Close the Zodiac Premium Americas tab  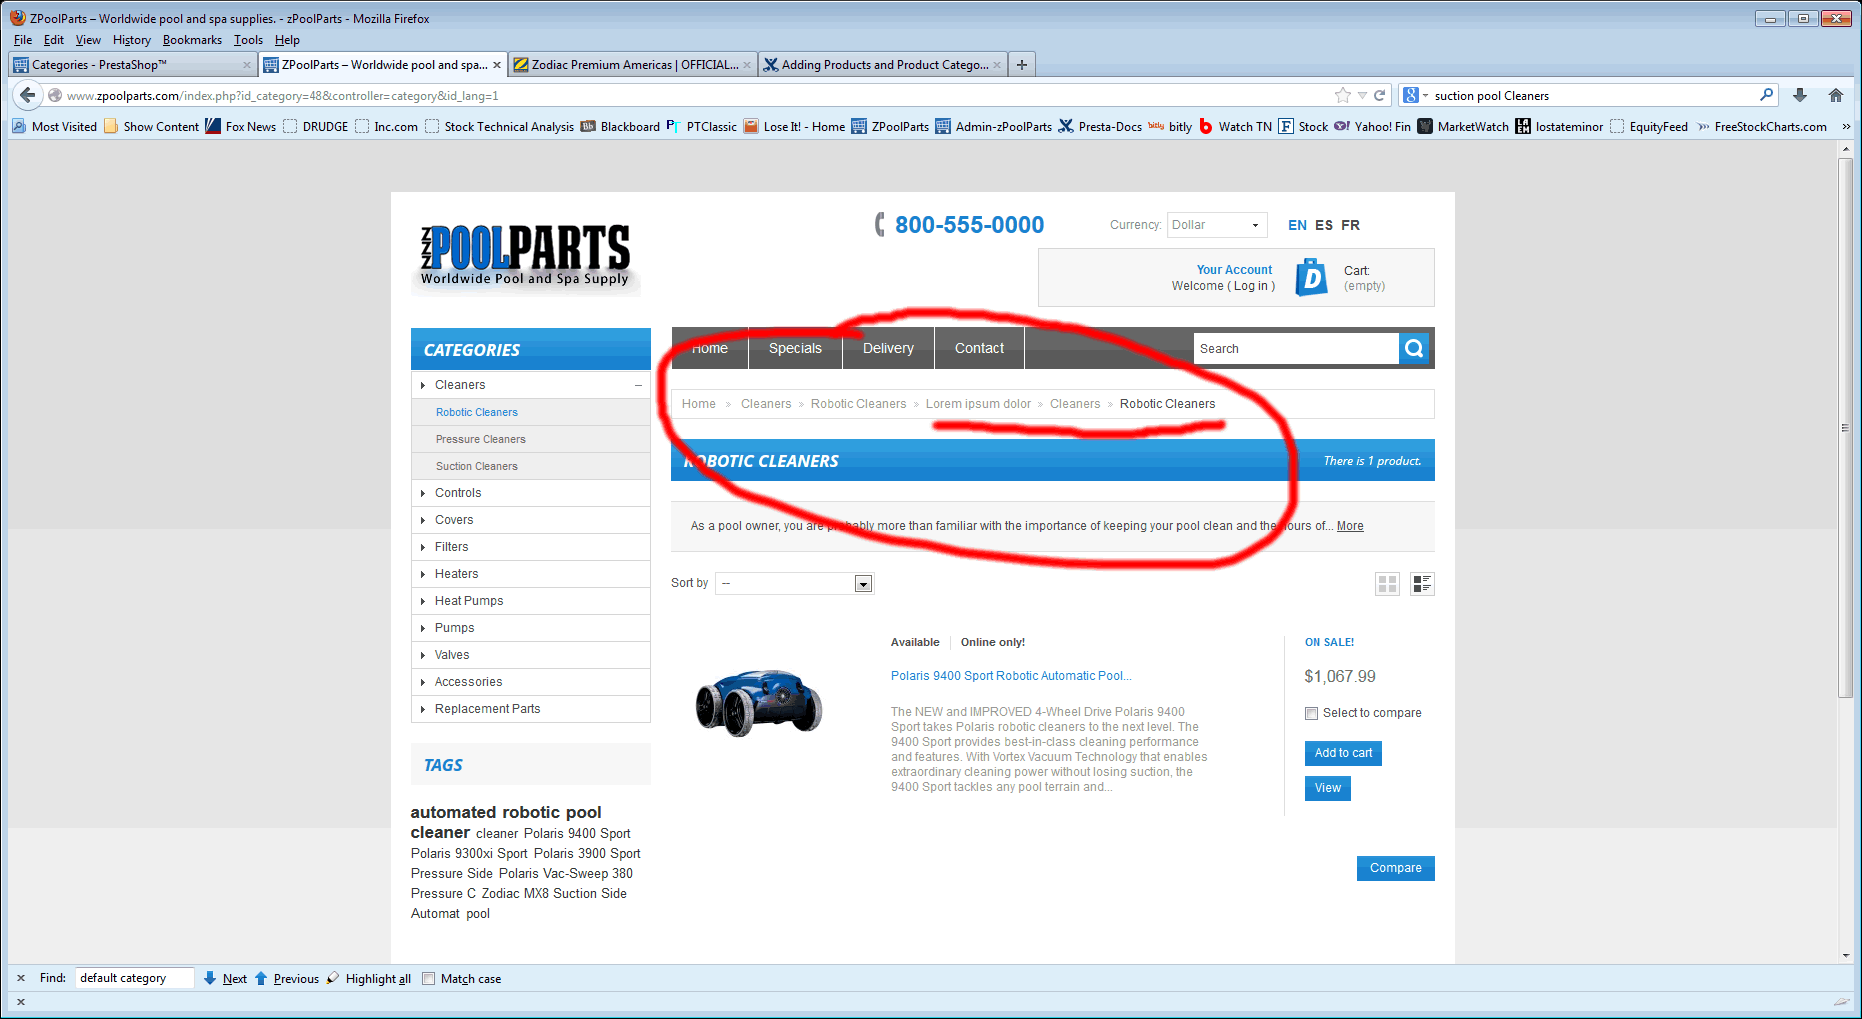tap(747, 65)
